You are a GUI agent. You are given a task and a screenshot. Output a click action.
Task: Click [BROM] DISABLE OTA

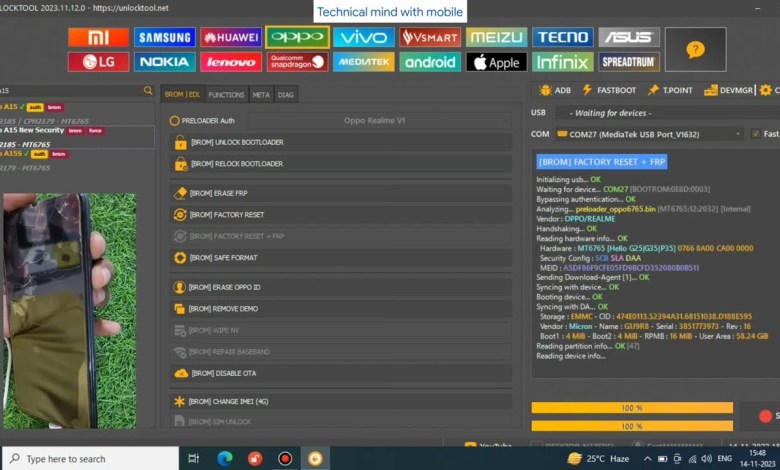[x=341, y=373]
